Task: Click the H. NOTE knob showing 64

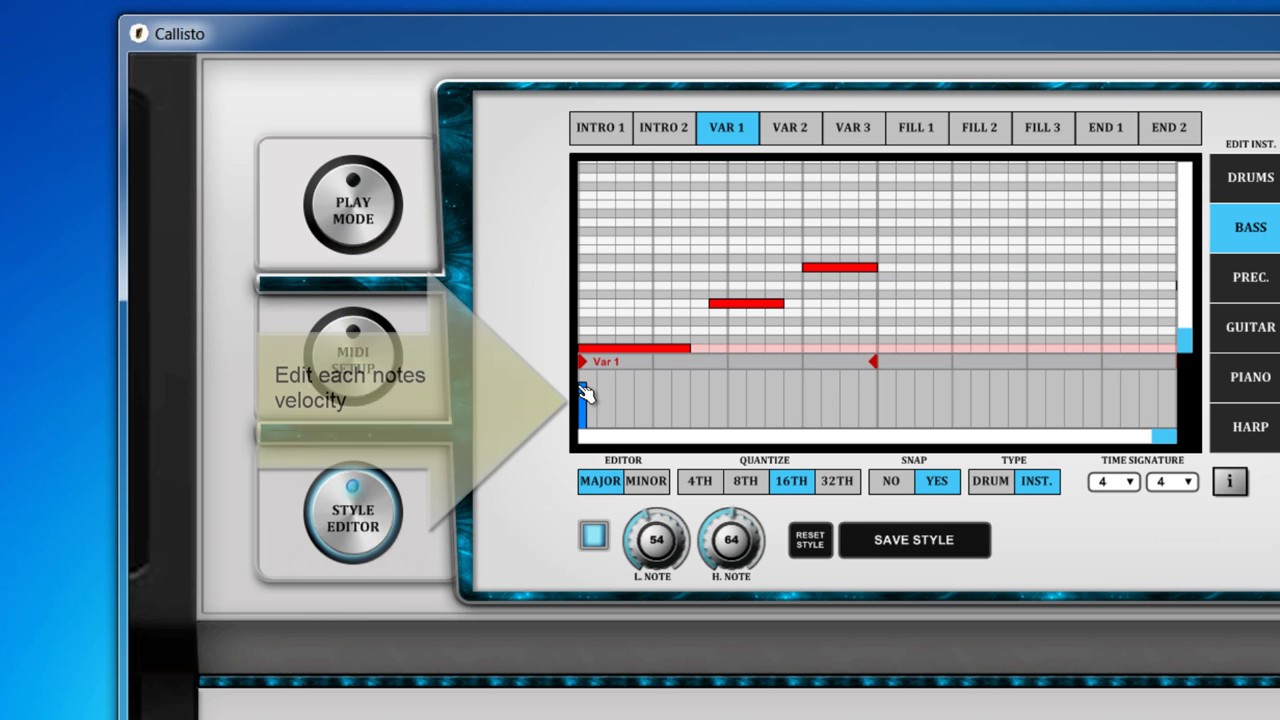Action: point(731,540)
